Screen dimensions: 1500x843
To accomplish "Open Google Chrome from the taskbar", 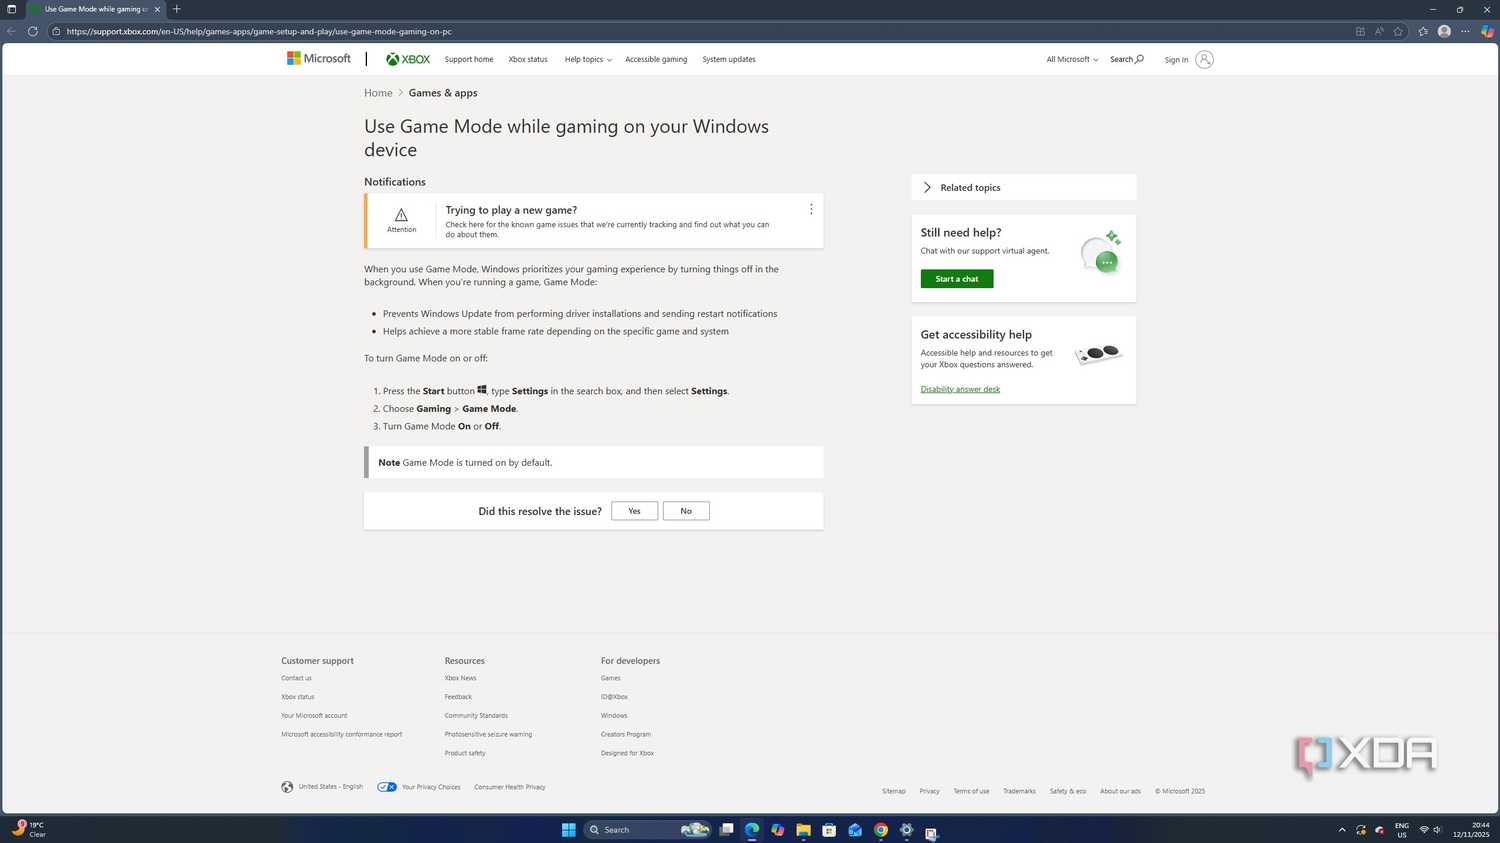I will 881,830.
